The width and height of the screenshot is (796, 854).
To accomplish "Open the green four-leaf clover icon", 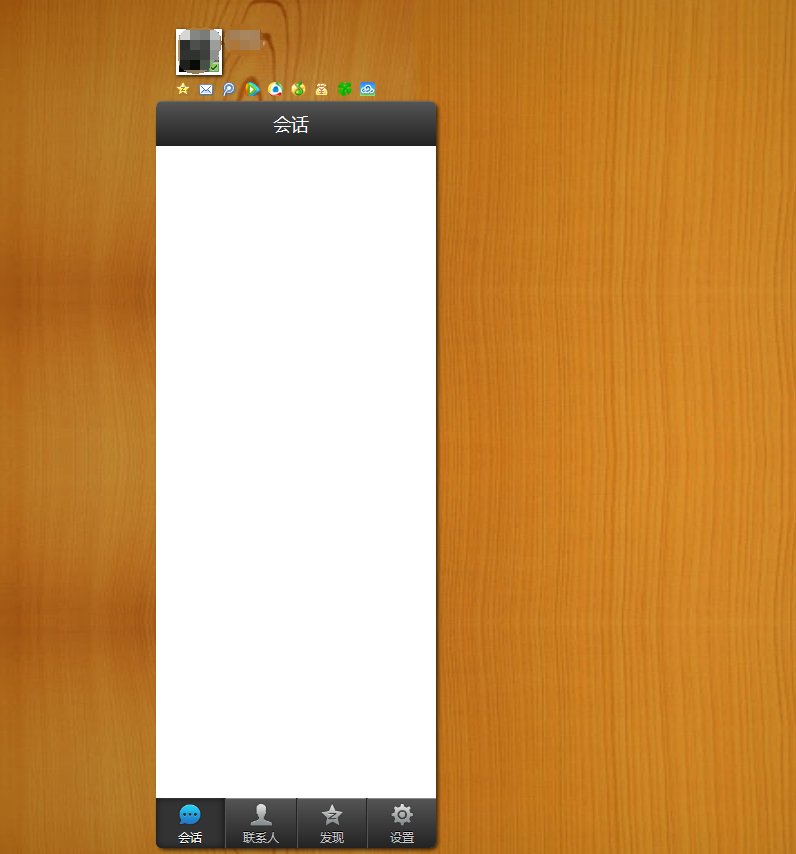I will [x=344, y=89].
